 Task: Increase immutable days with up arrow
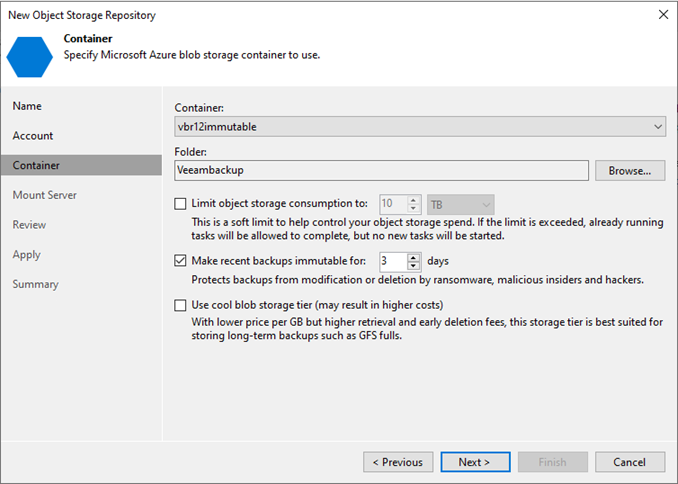pos(414,257)
